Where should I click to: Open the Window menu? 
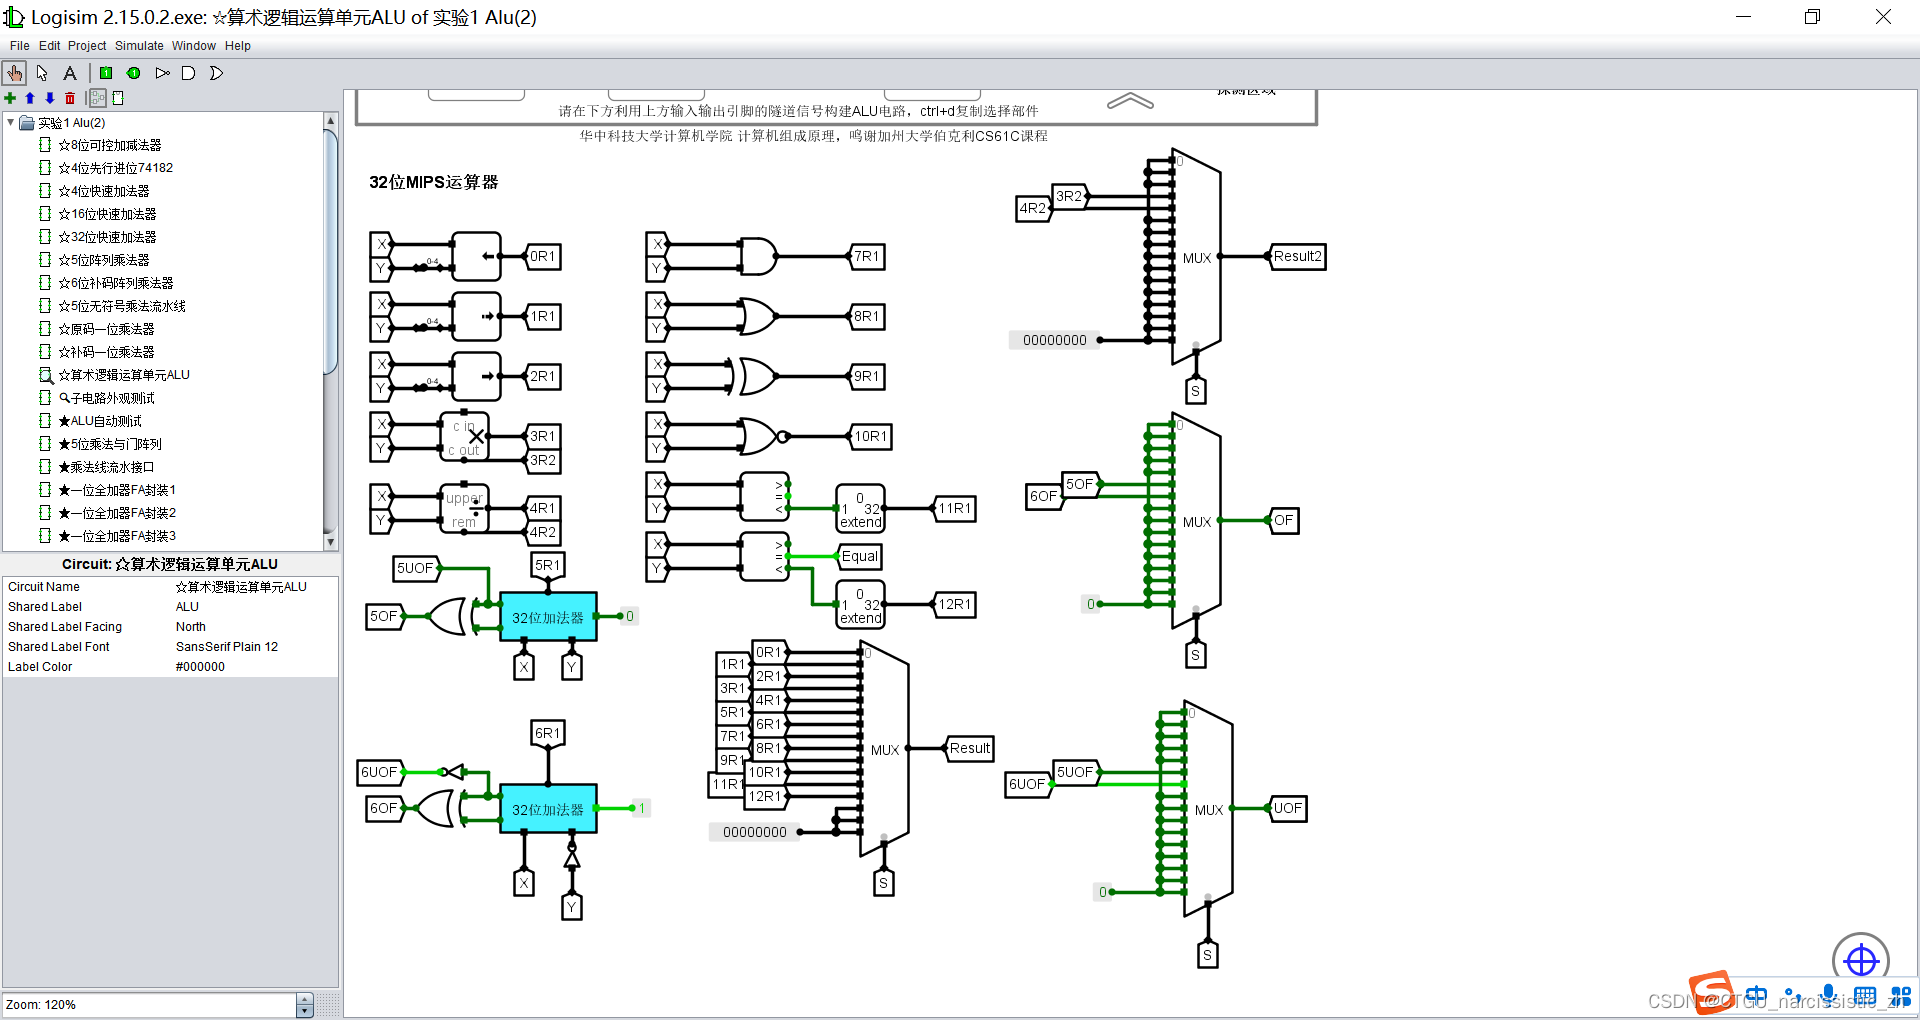coord(194,46)
